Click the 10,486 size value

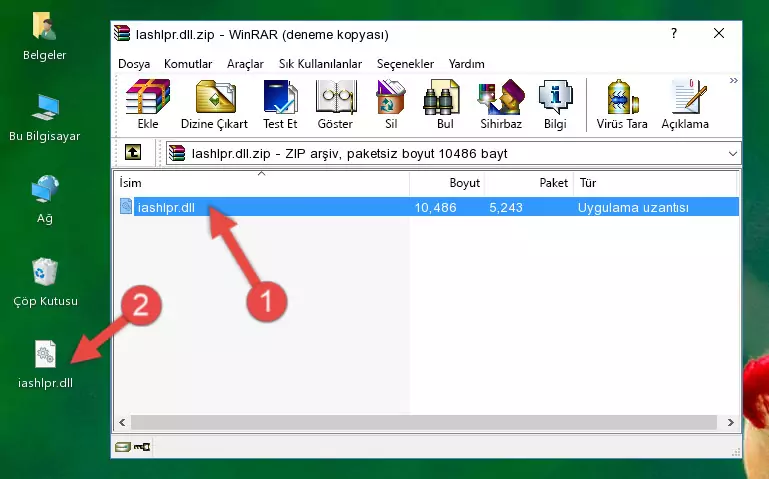pyautogui.click(x=436, y=207)
